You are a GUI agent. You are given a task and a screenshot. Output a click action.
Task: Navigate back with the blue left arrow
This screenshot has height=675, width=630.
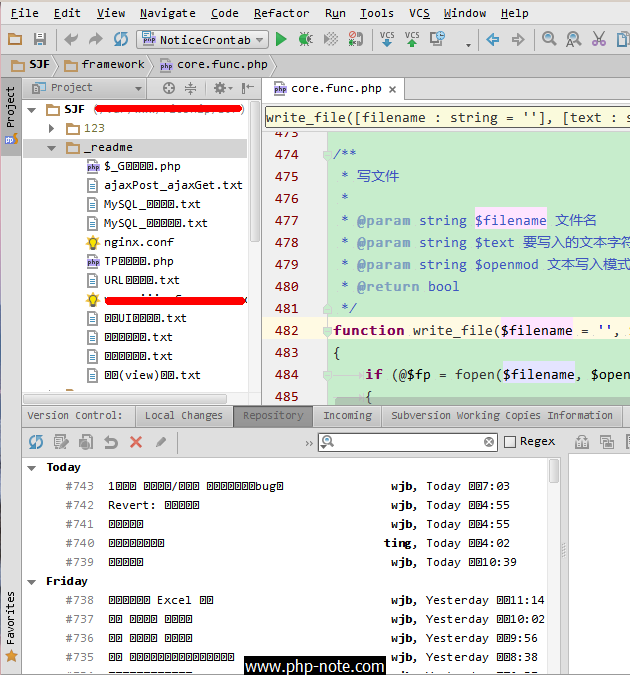pos(493,40)
